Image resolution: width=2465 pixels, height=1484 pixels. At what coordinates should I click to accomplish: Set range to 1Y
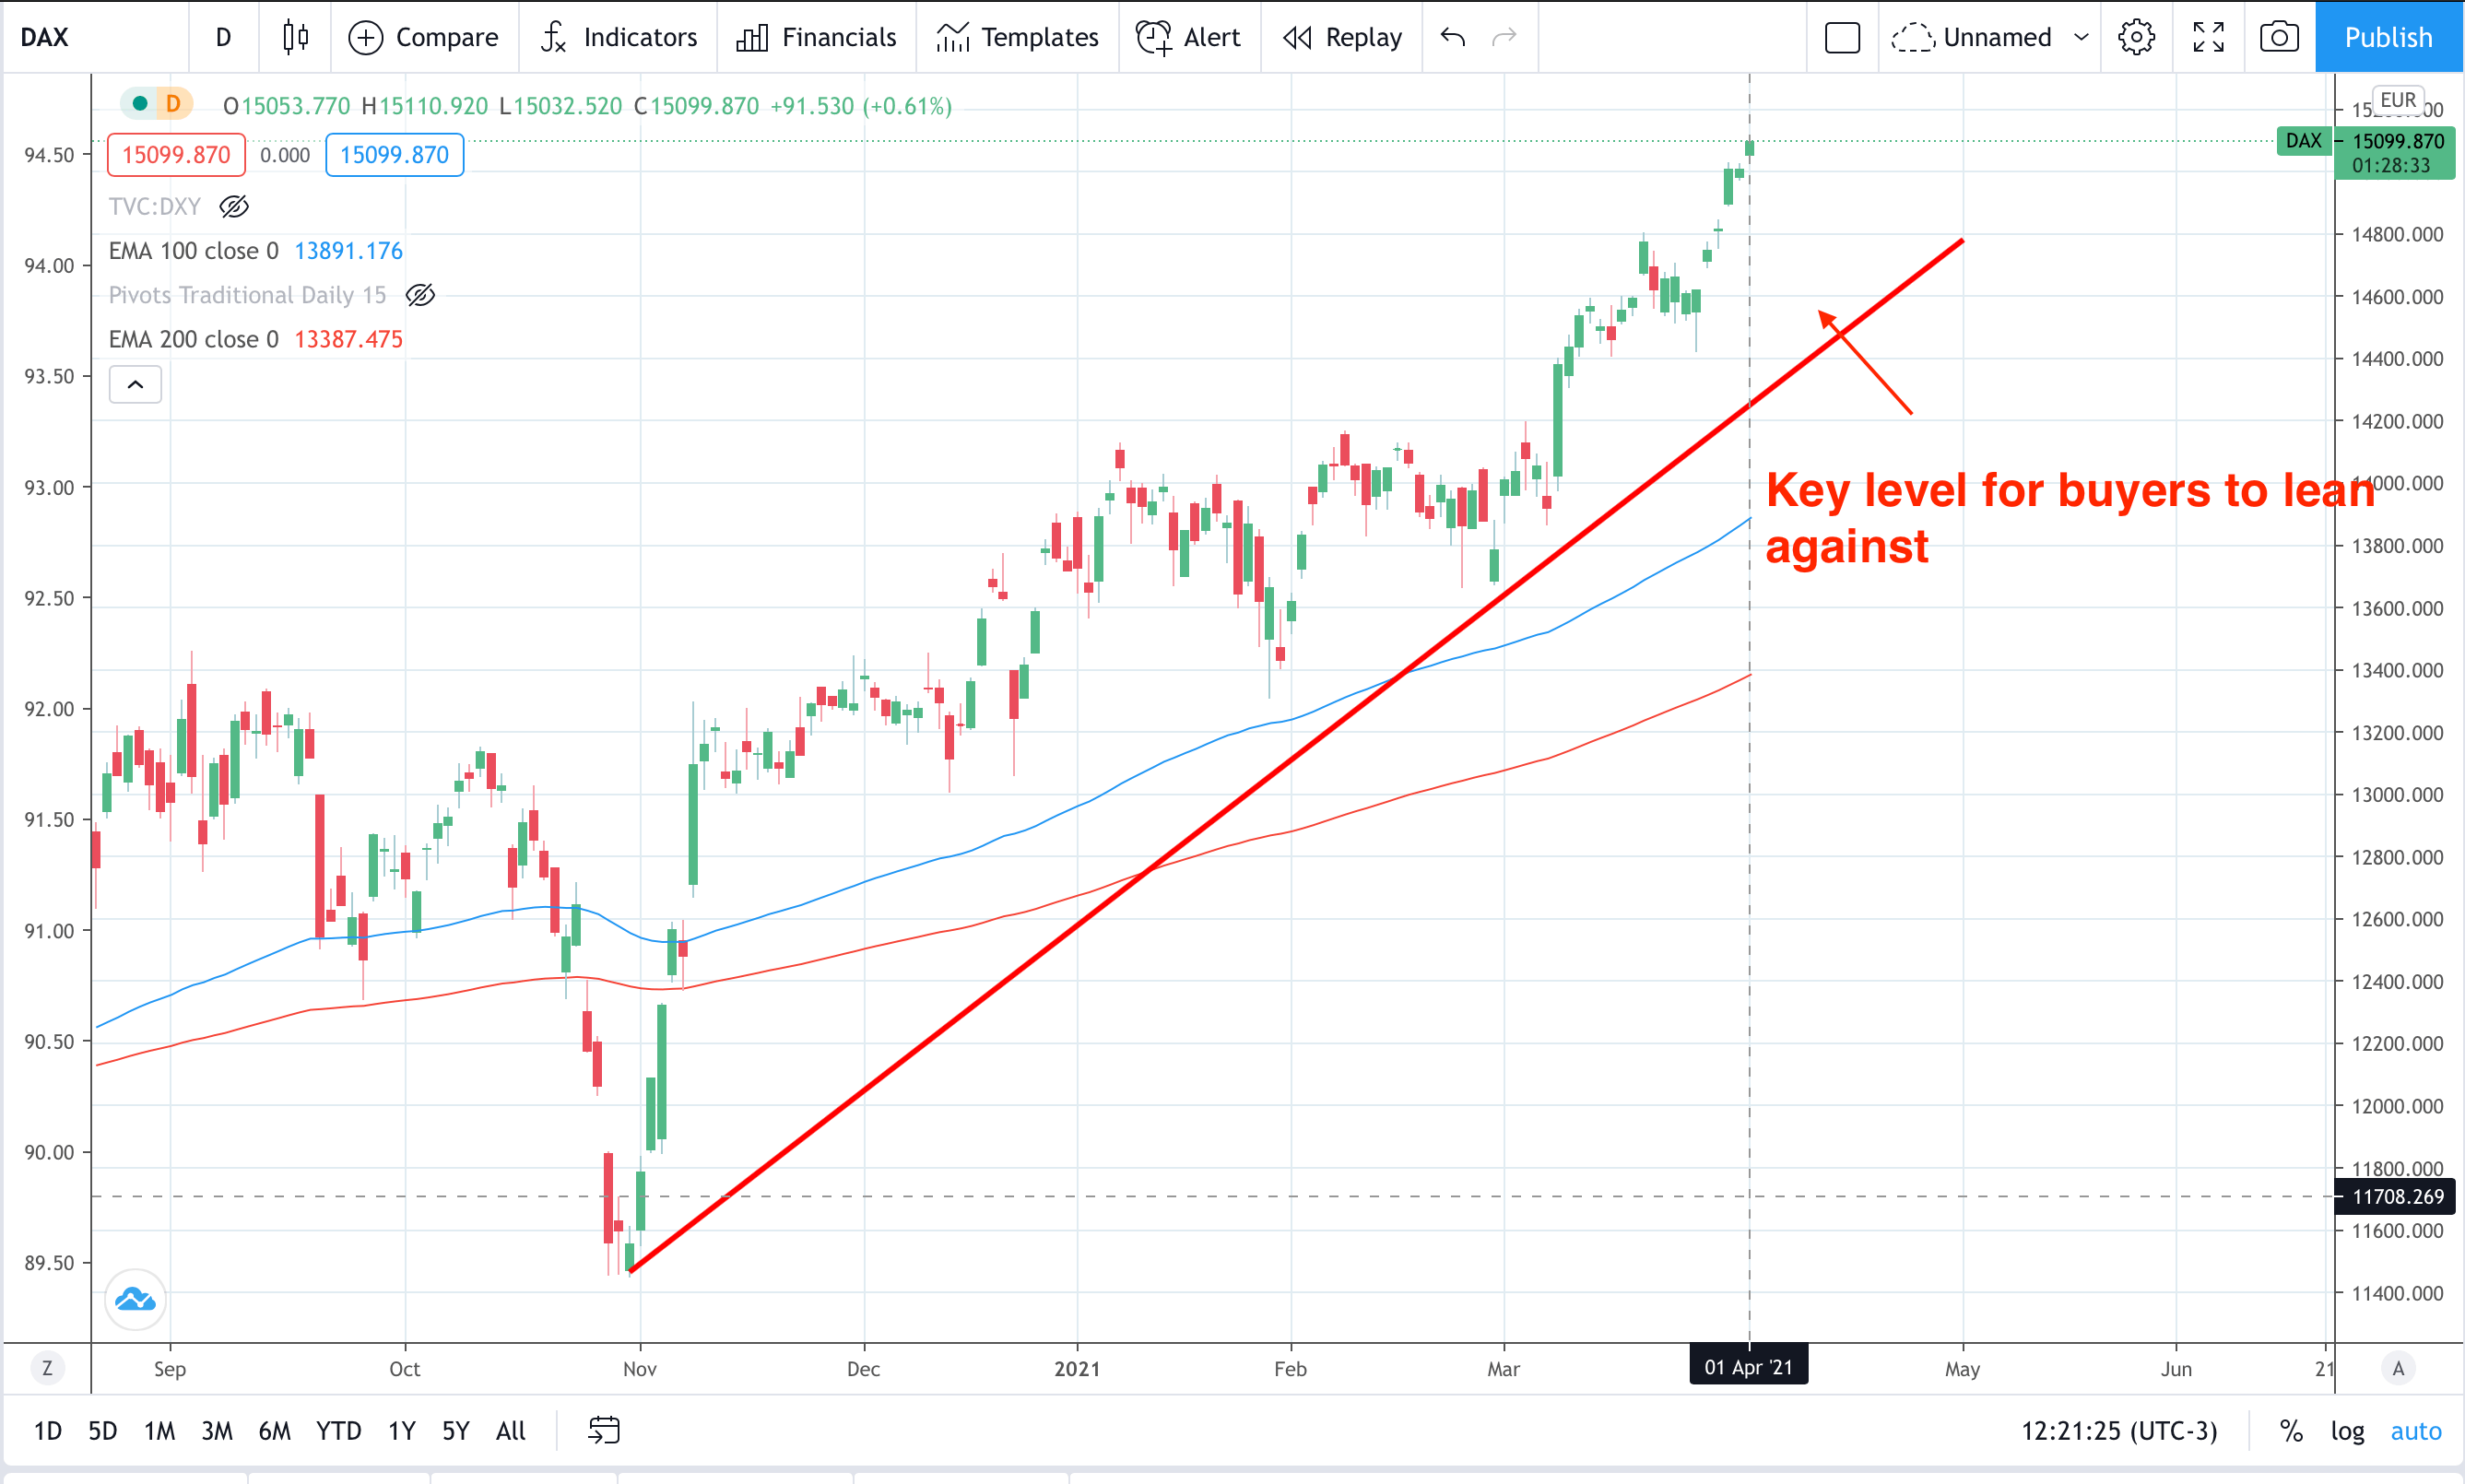401,1431
